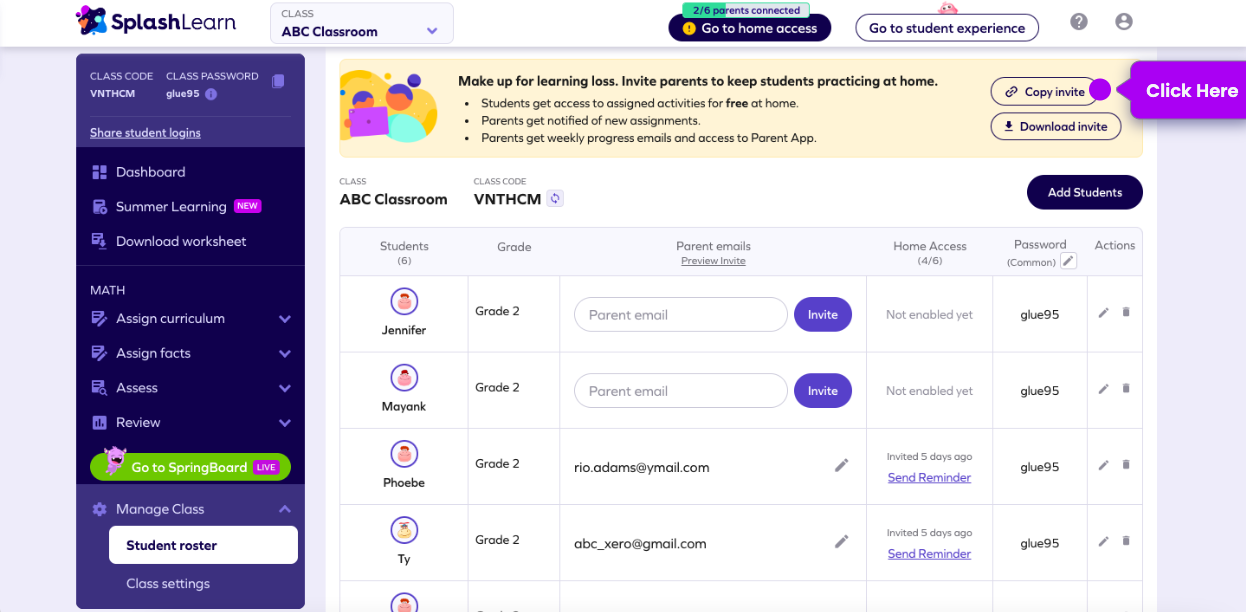Collapse the Manage Class section
This screenshot has width=1246, height=612.
(284, 509)
